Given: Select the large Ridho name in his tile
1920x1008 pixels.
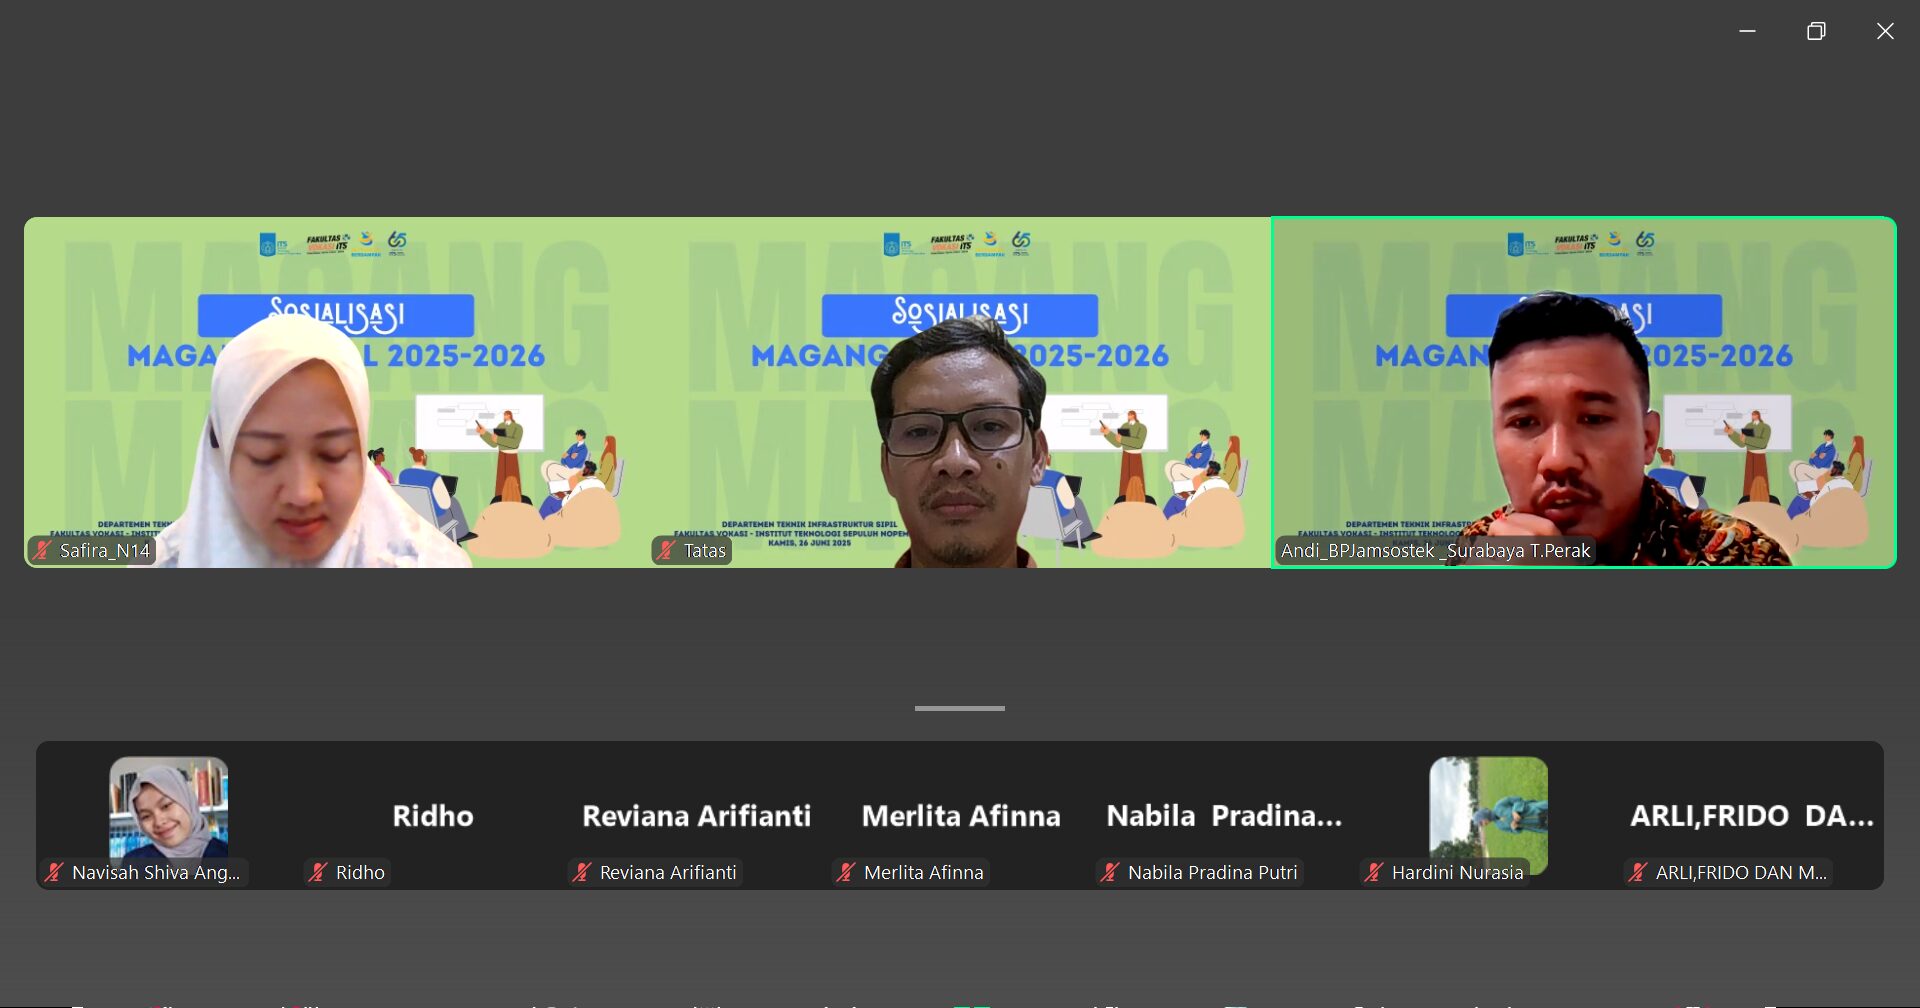Looking at the screenshot, I should click(432, 816).
